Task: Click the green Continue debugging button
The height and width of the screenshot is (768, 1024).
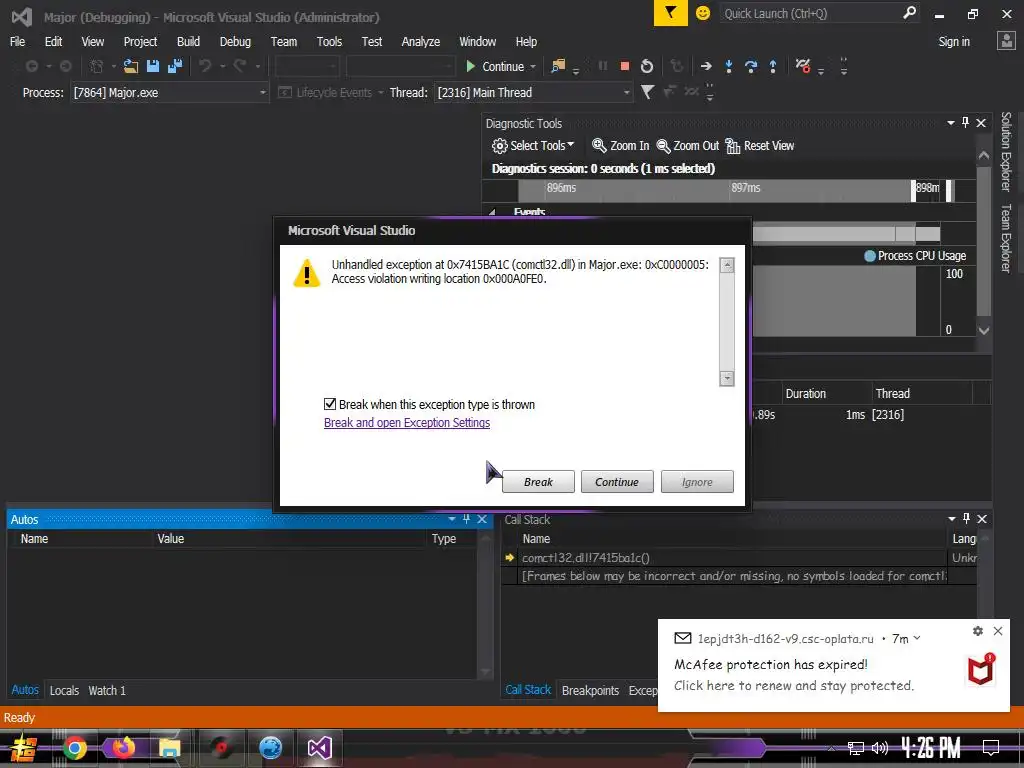Action: (x=495, y=67)
